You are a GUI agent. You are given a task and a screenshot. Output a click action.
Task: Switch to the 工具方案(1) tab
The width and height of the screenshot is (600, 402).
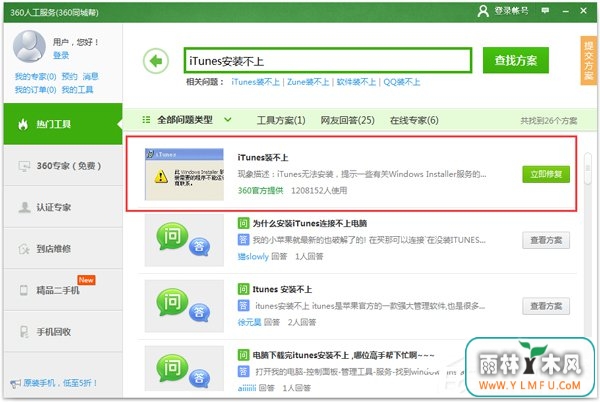281,120
